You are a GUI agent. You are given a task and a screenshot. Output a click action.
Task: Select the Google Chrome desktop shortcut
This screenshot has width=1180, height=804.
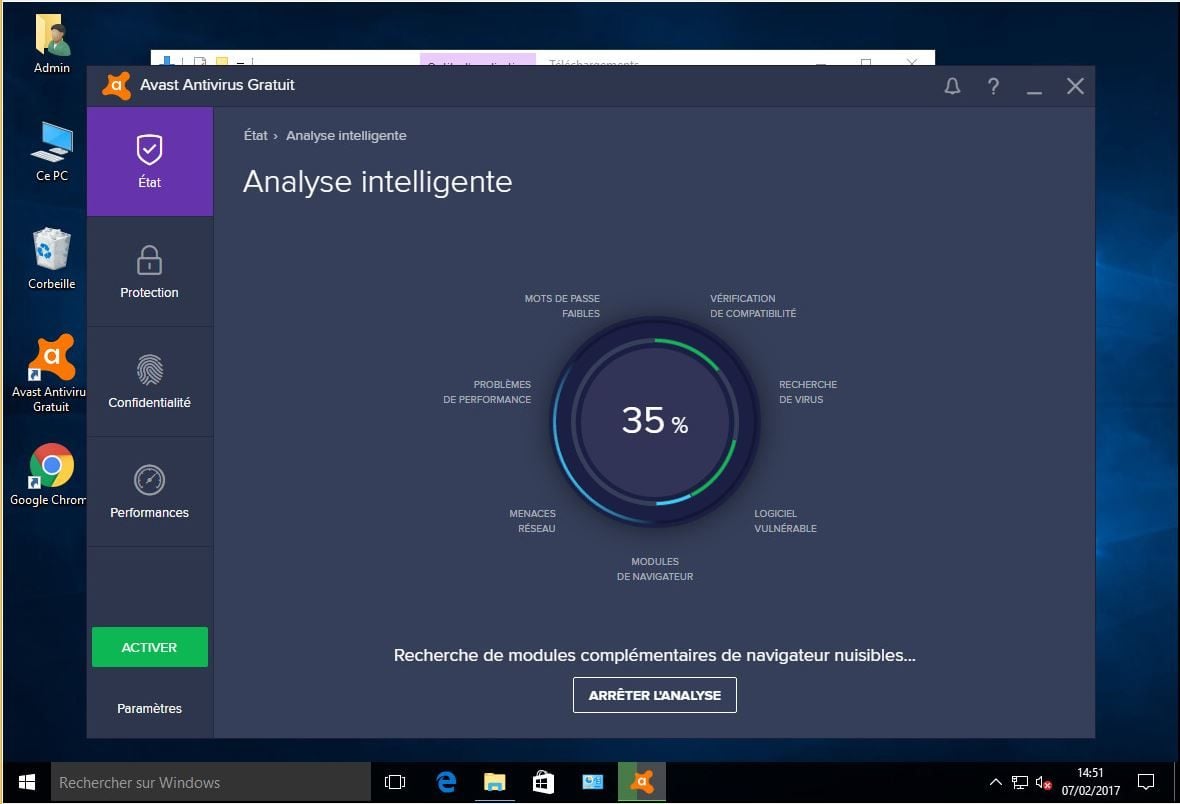[50, 475]
